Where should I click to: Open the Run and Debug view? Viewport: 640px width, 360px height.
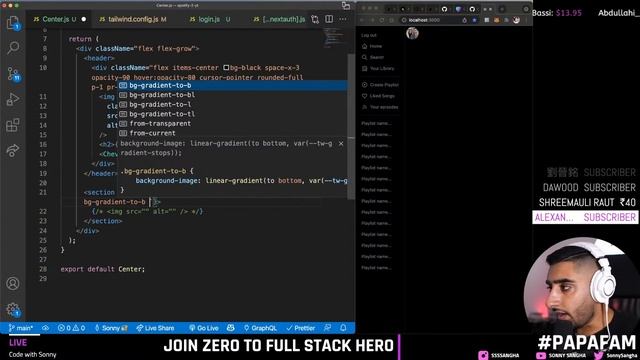pyautogui.click(x=13, y=99)
